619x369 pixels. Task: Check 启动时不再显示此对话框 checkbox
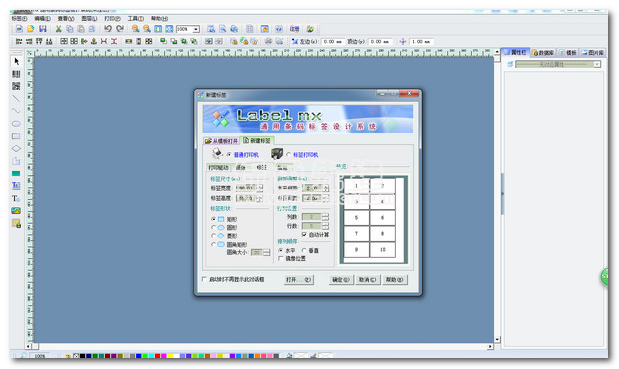pos(204,279)
